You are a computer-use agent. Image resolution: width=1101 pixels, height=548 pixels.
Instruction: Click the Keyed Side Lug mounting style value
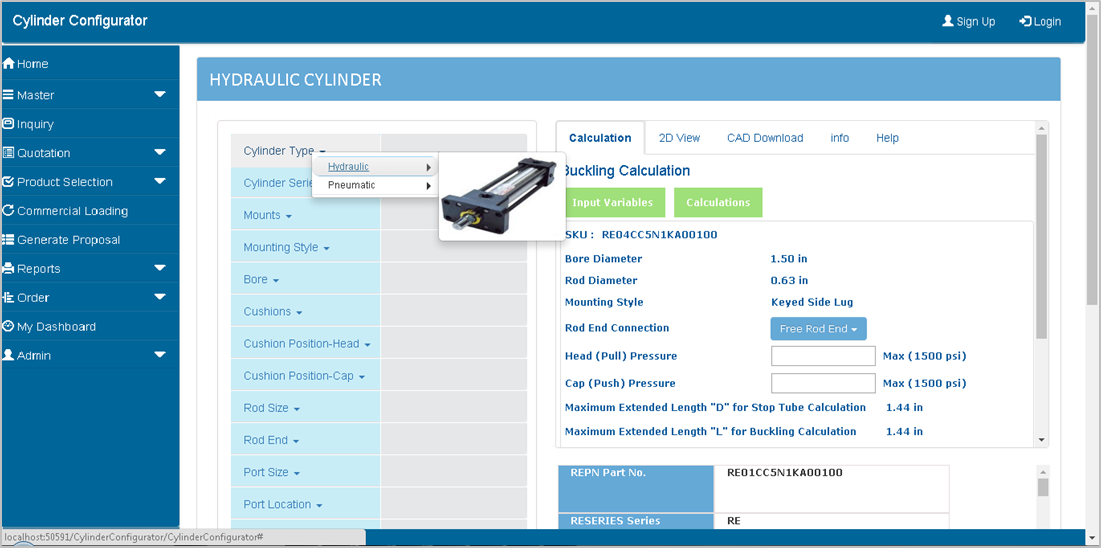[x=812, y=302]
